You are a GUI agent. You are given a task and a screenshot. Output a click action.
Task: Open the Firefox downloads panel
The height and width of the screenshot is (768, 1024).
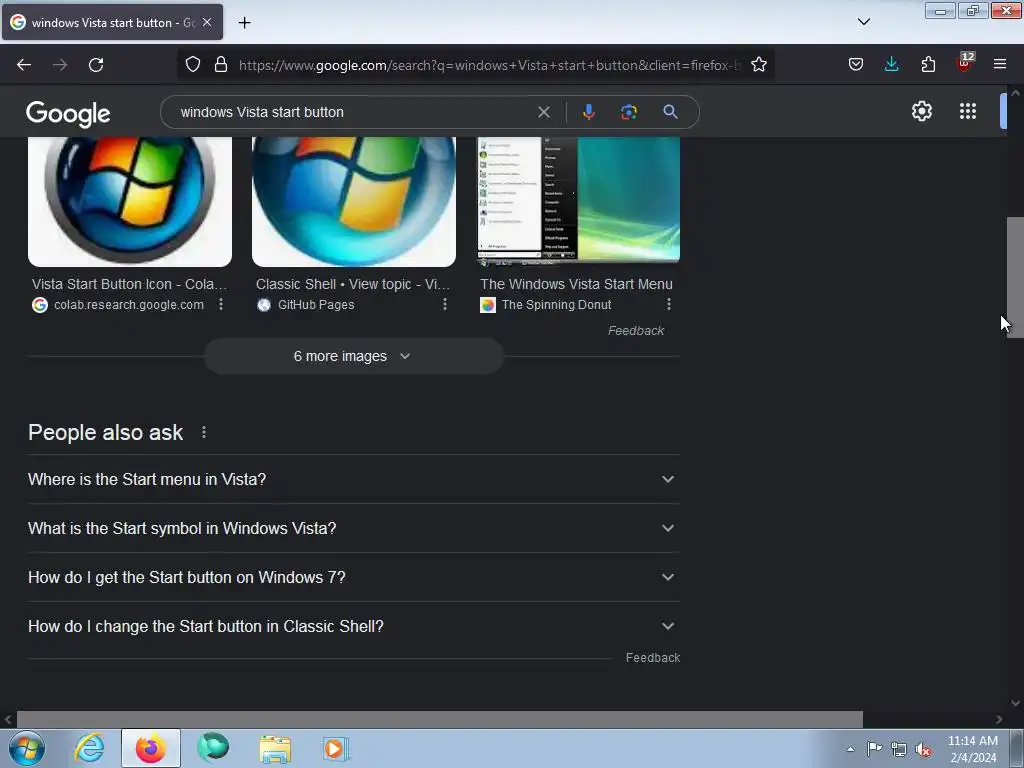[891, 65]
